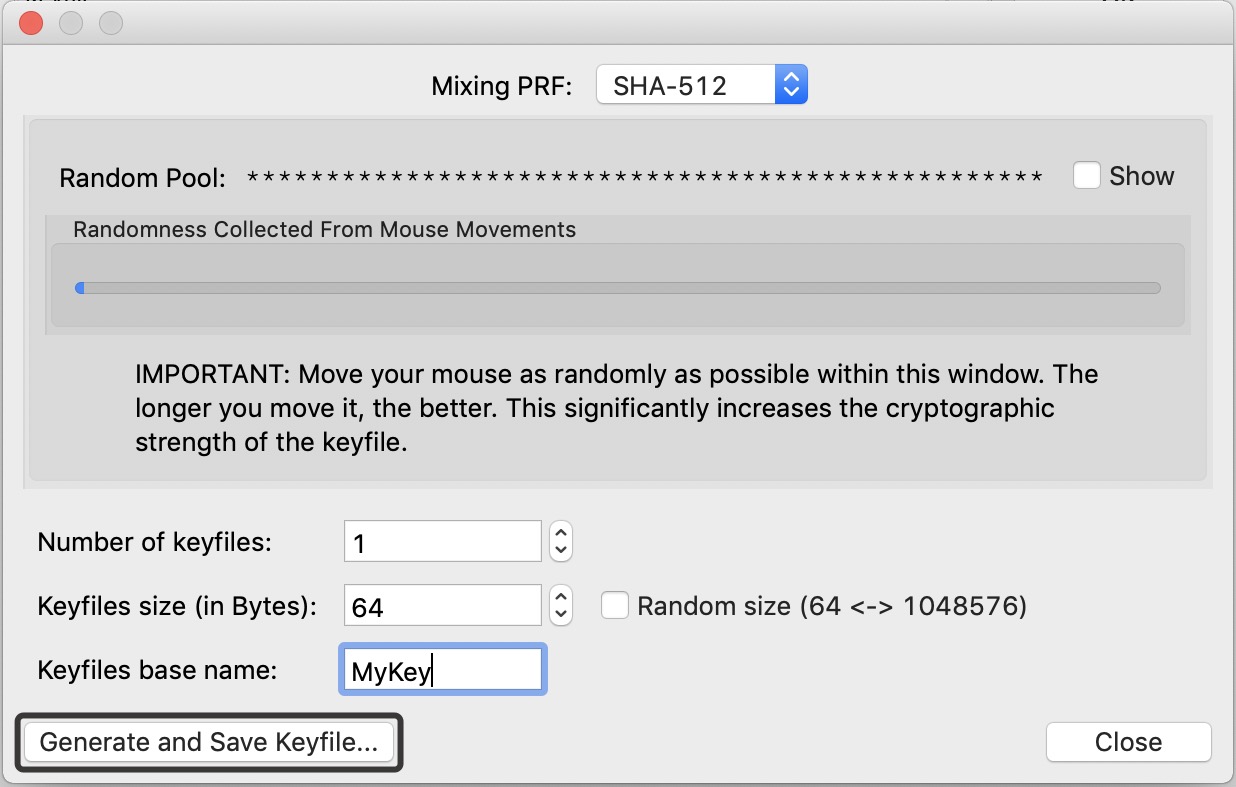The width and height of the screenshot is (1236, 787).
Task: Click the masked Random Pool text
Action: click(x=645, y=178)
